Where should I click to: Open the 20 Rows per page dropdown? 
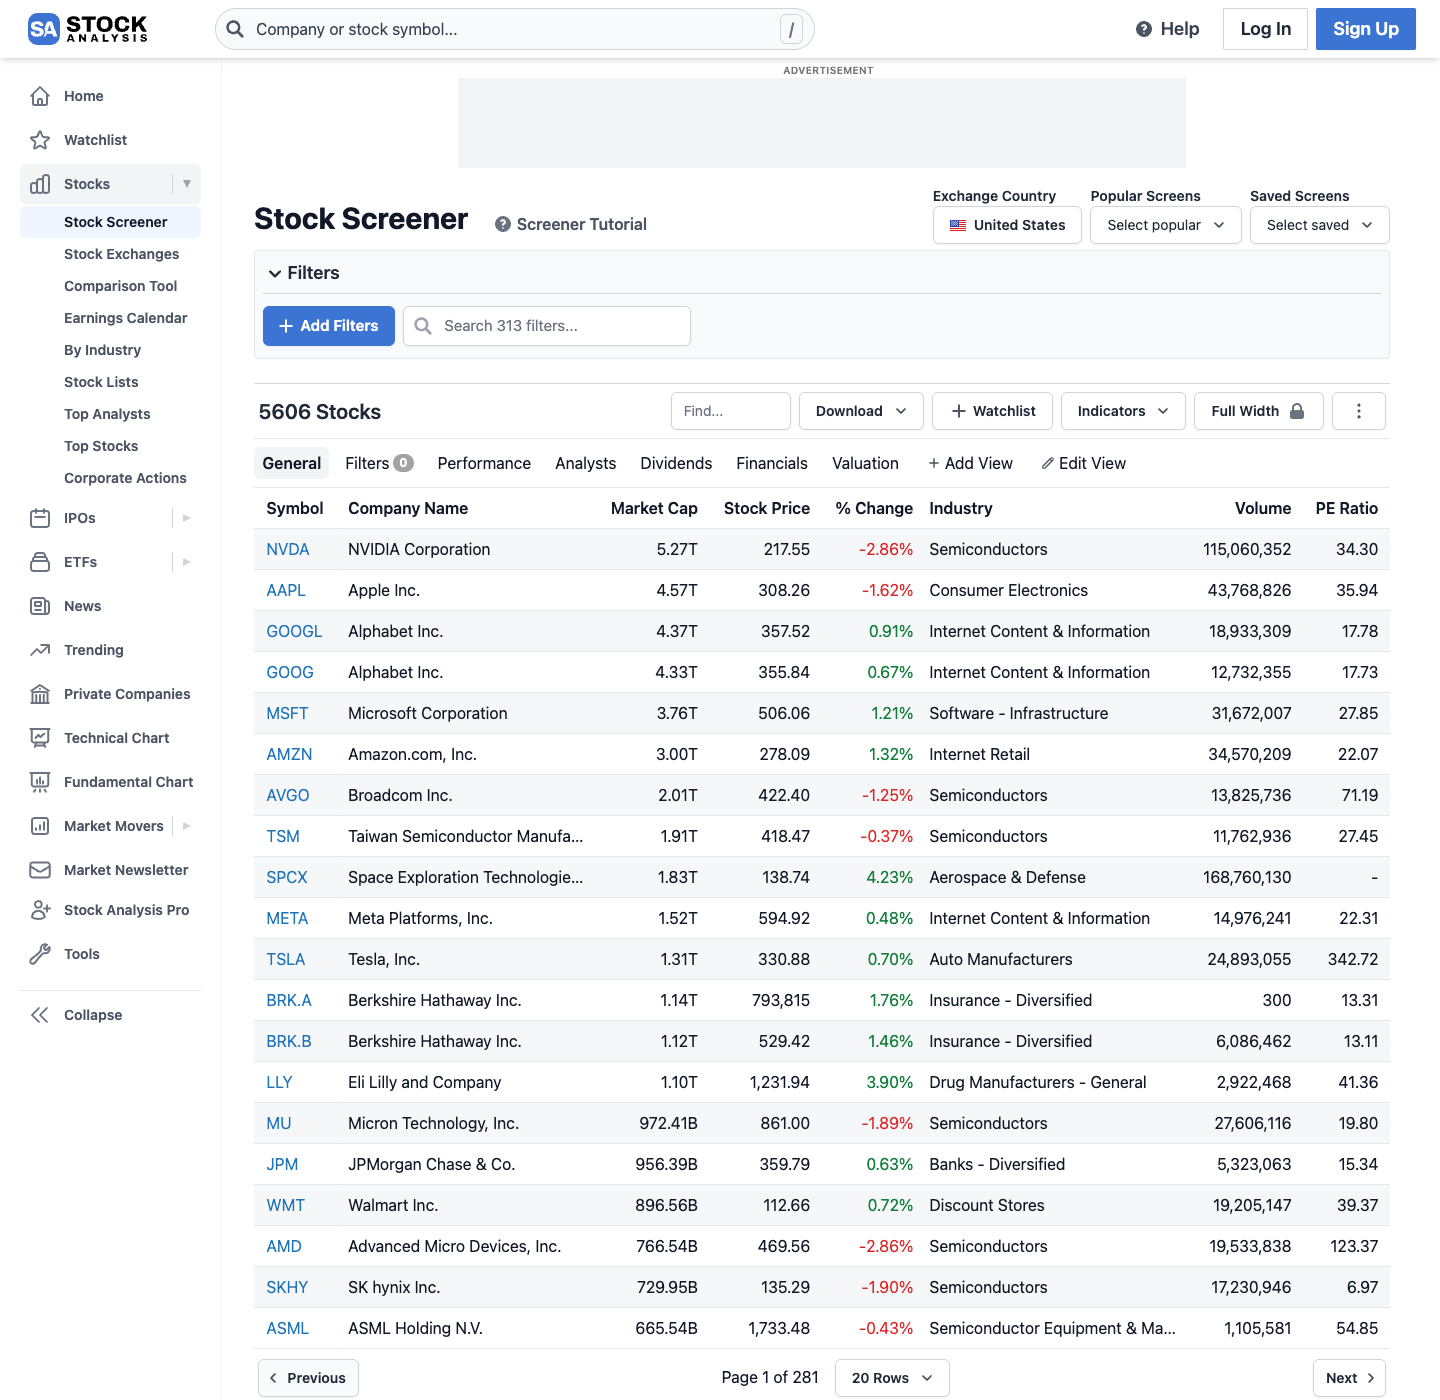click(x=892, y=1378)
